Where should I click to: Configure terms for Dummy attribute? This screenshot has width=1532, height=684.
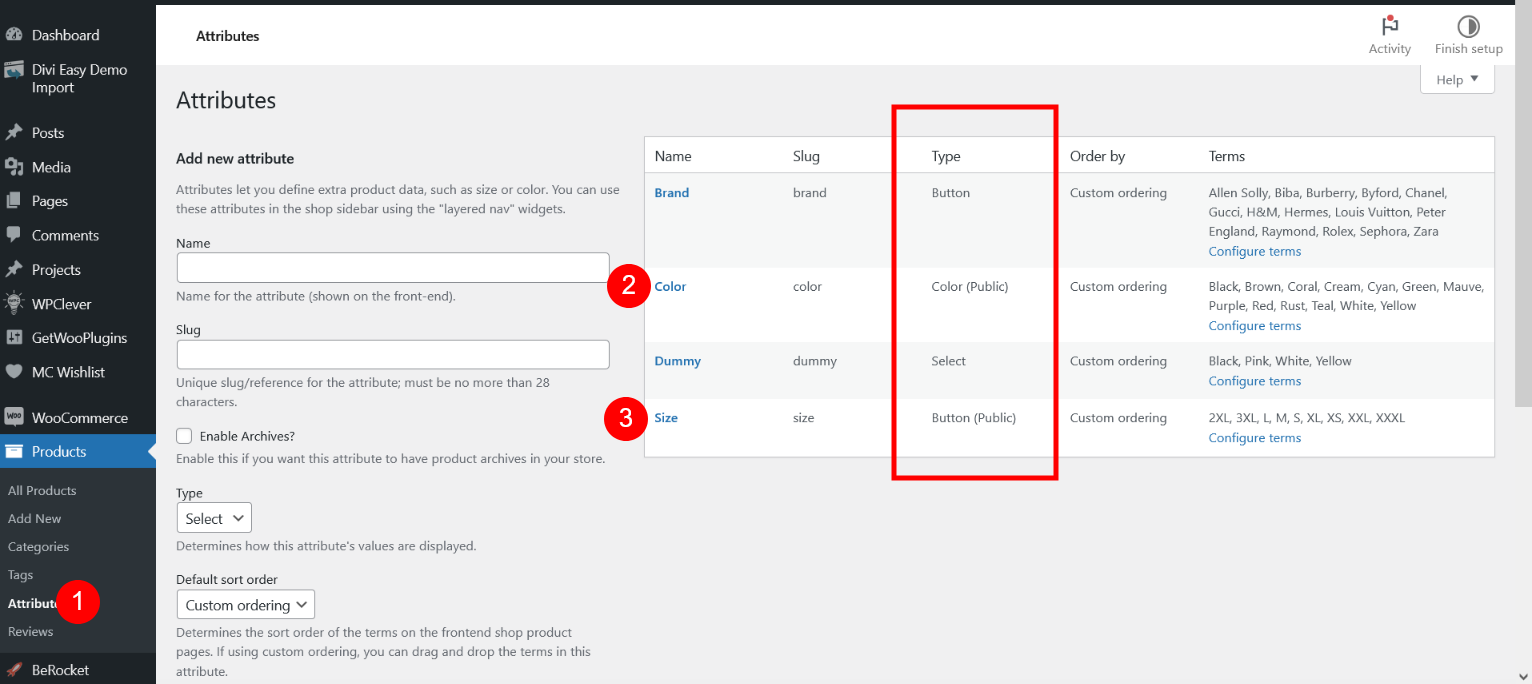[1255, 381]
